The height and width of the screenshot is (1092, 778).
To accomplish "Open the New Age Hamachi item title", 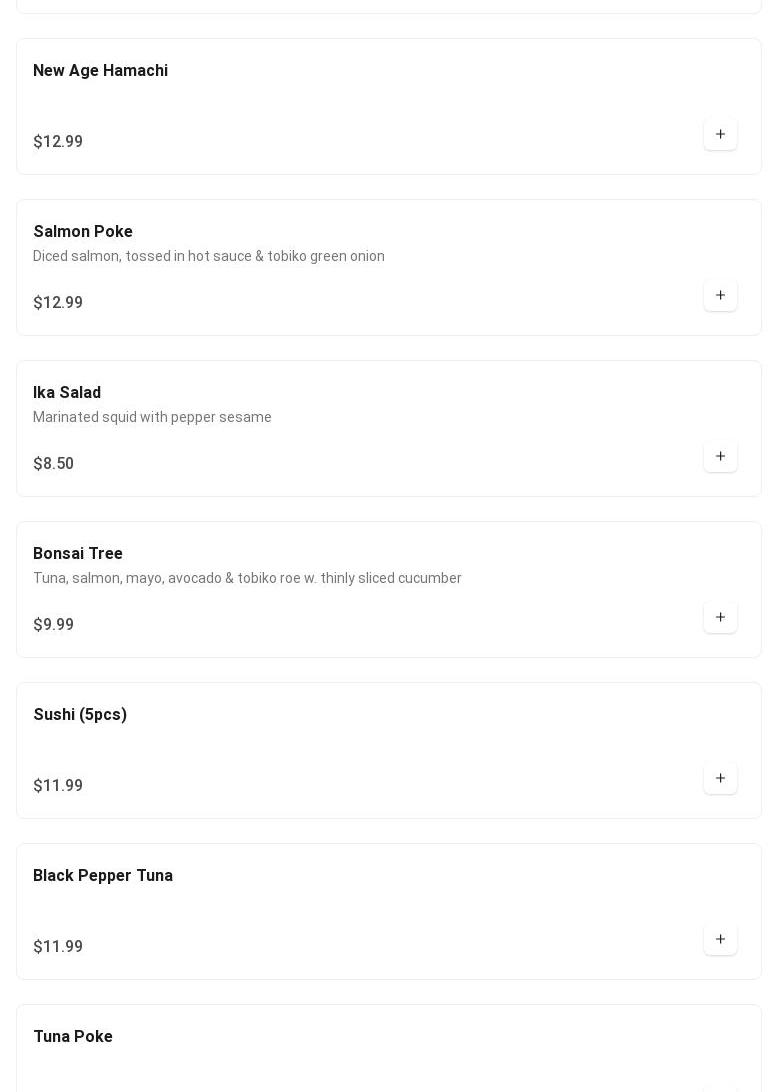I will (100, 71).
